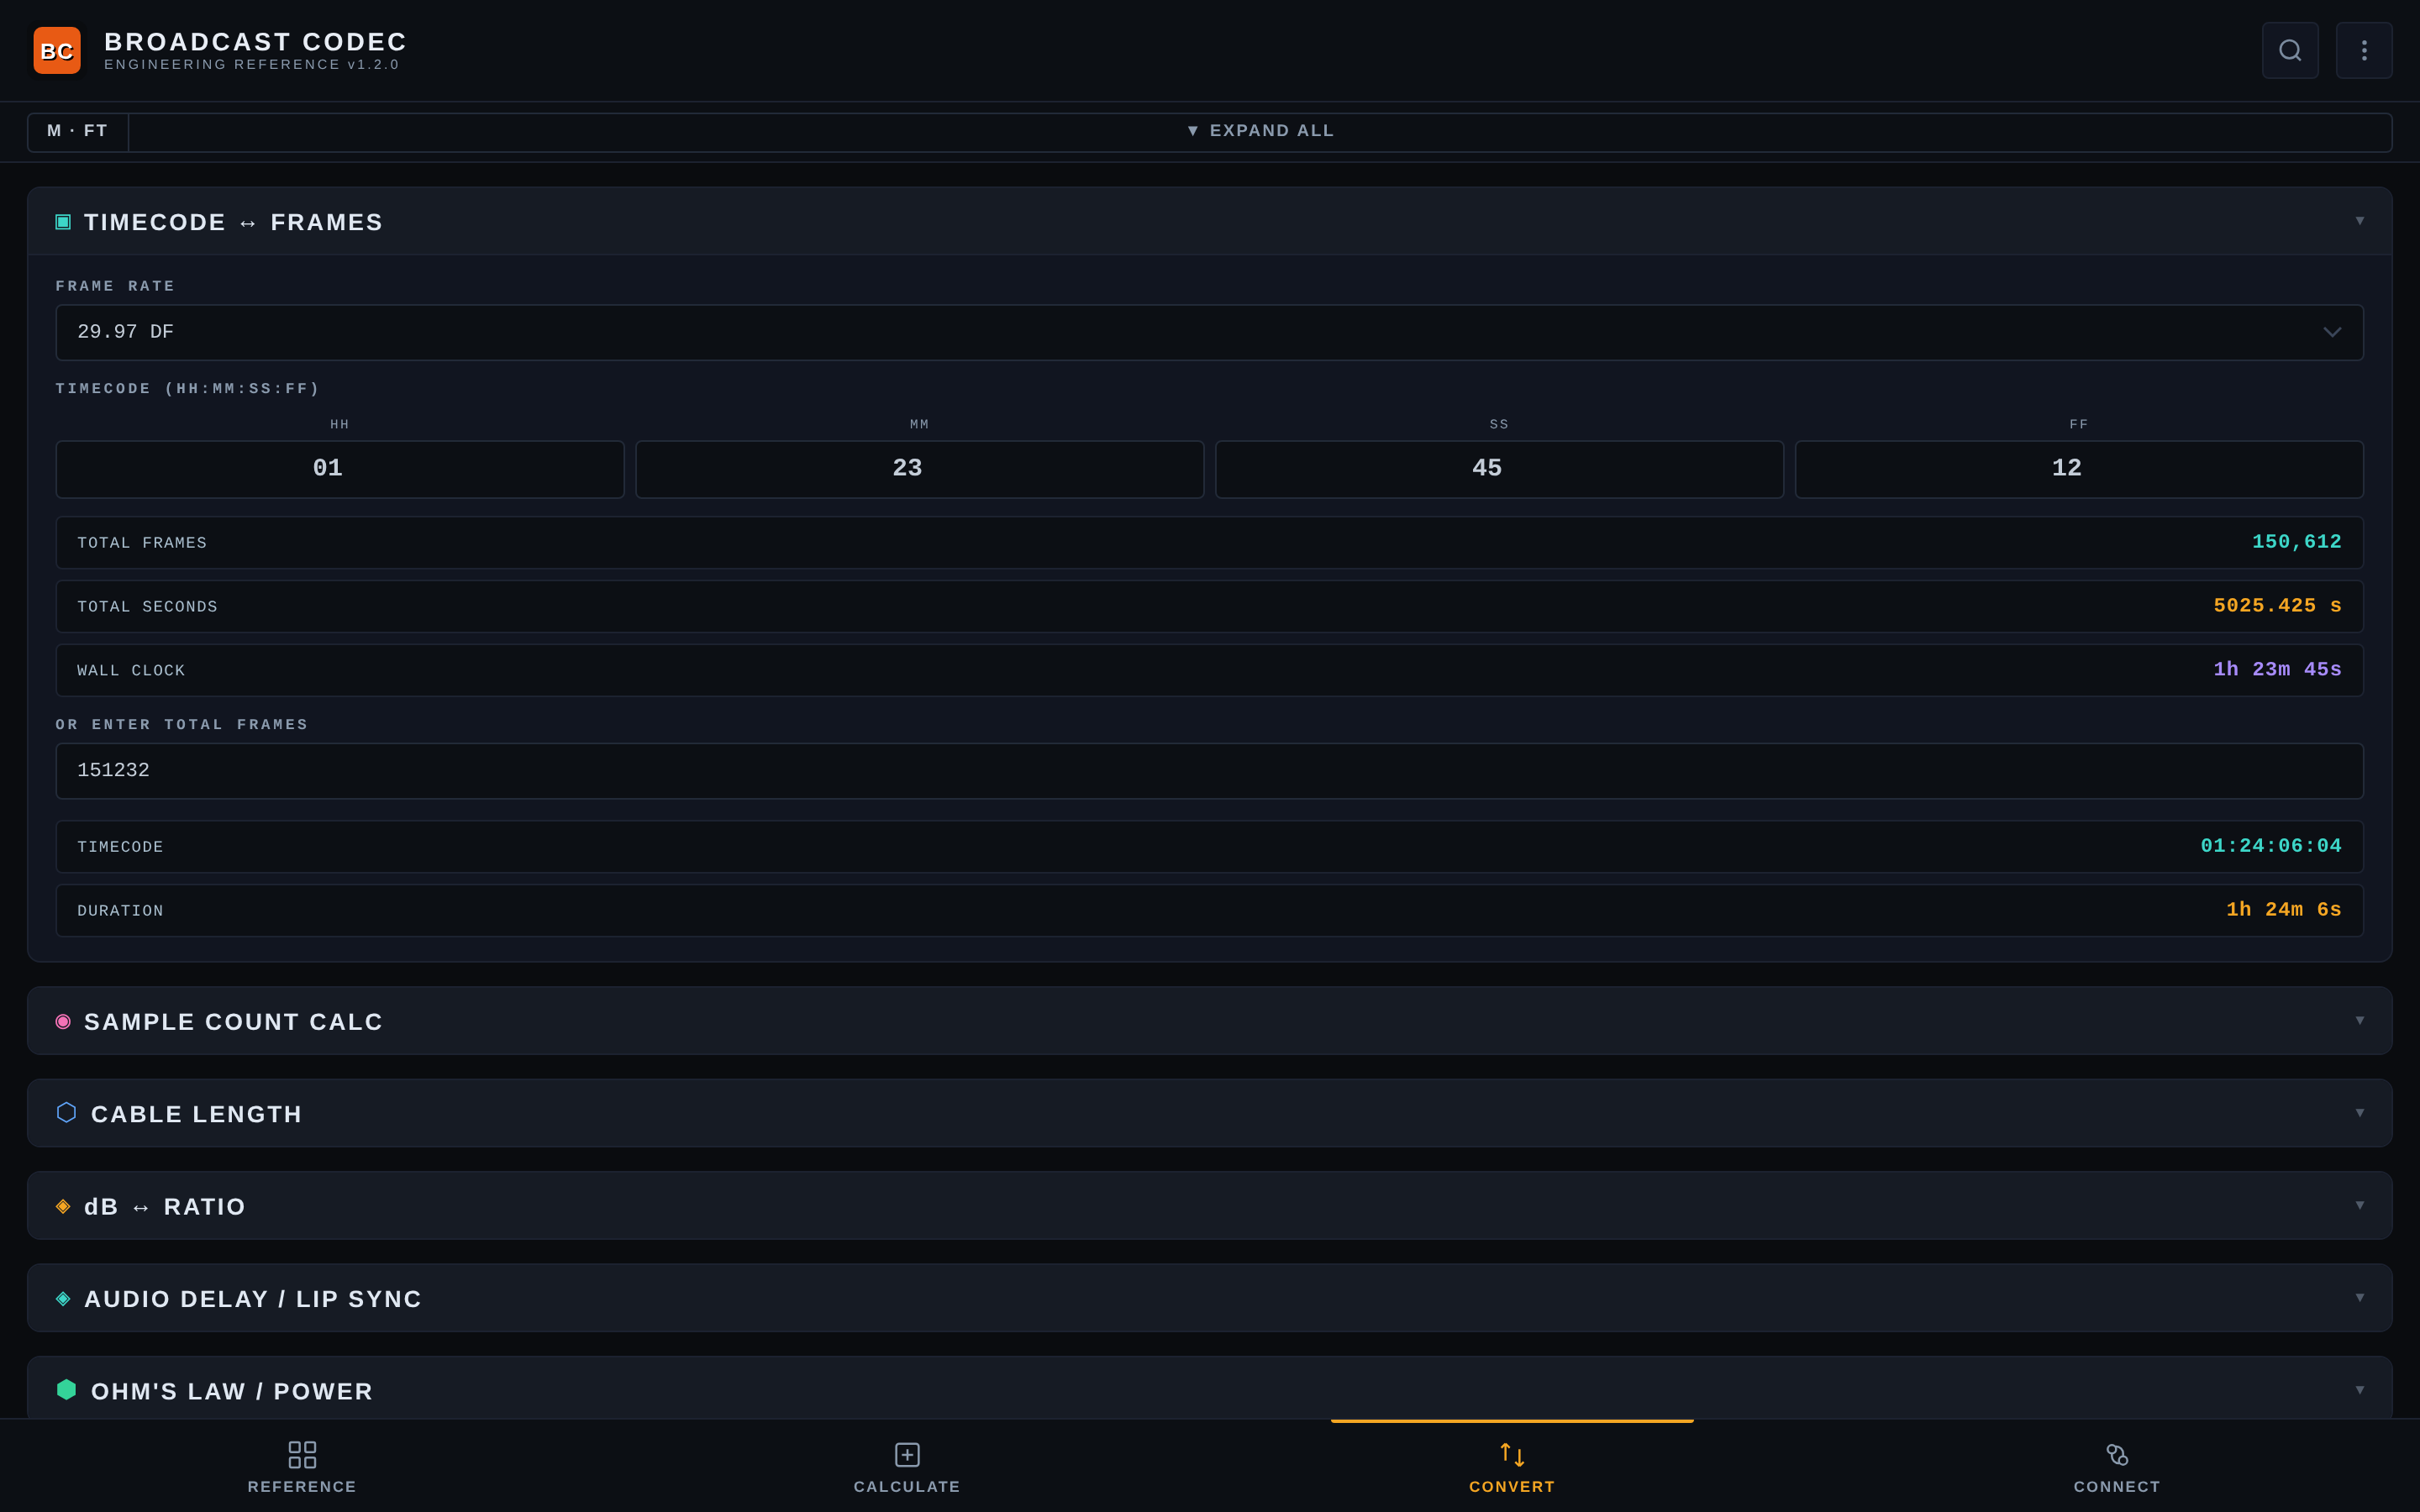The image size is (2420, 1512).
Task: Expand the dB Ratio section
Action: 1210,1206
